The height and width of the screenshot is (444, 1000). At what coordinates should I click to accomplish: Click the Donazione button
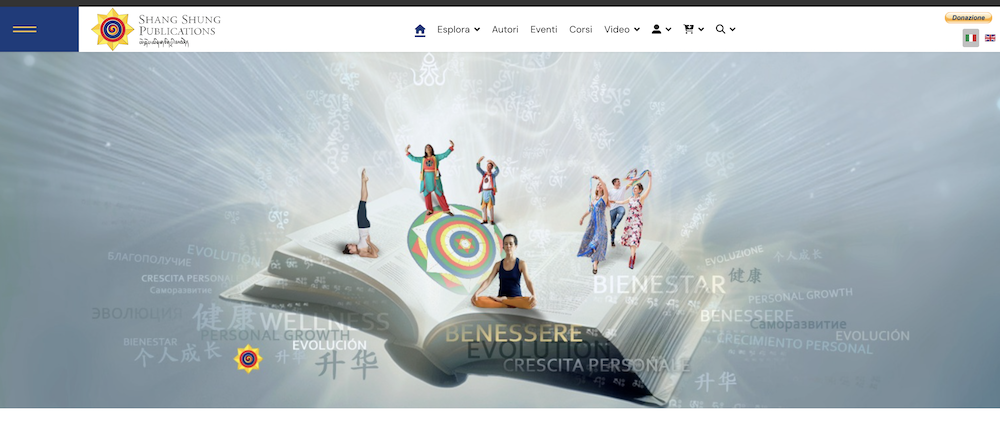click(x=968, y=18)
